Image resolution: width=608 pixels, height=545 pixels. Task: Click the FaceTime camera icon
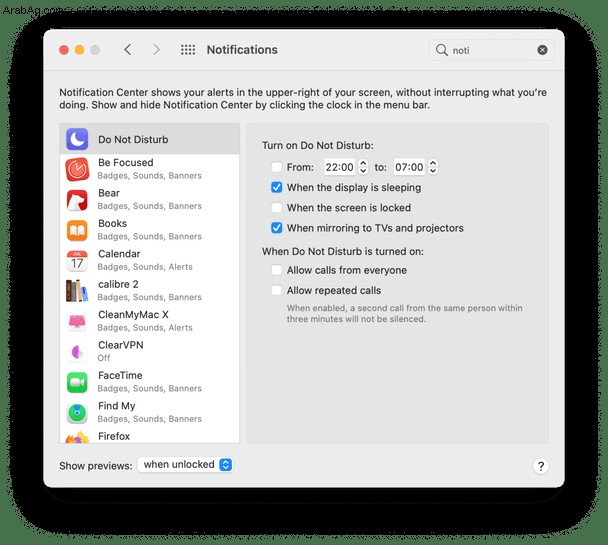click(x=77, y=382)
